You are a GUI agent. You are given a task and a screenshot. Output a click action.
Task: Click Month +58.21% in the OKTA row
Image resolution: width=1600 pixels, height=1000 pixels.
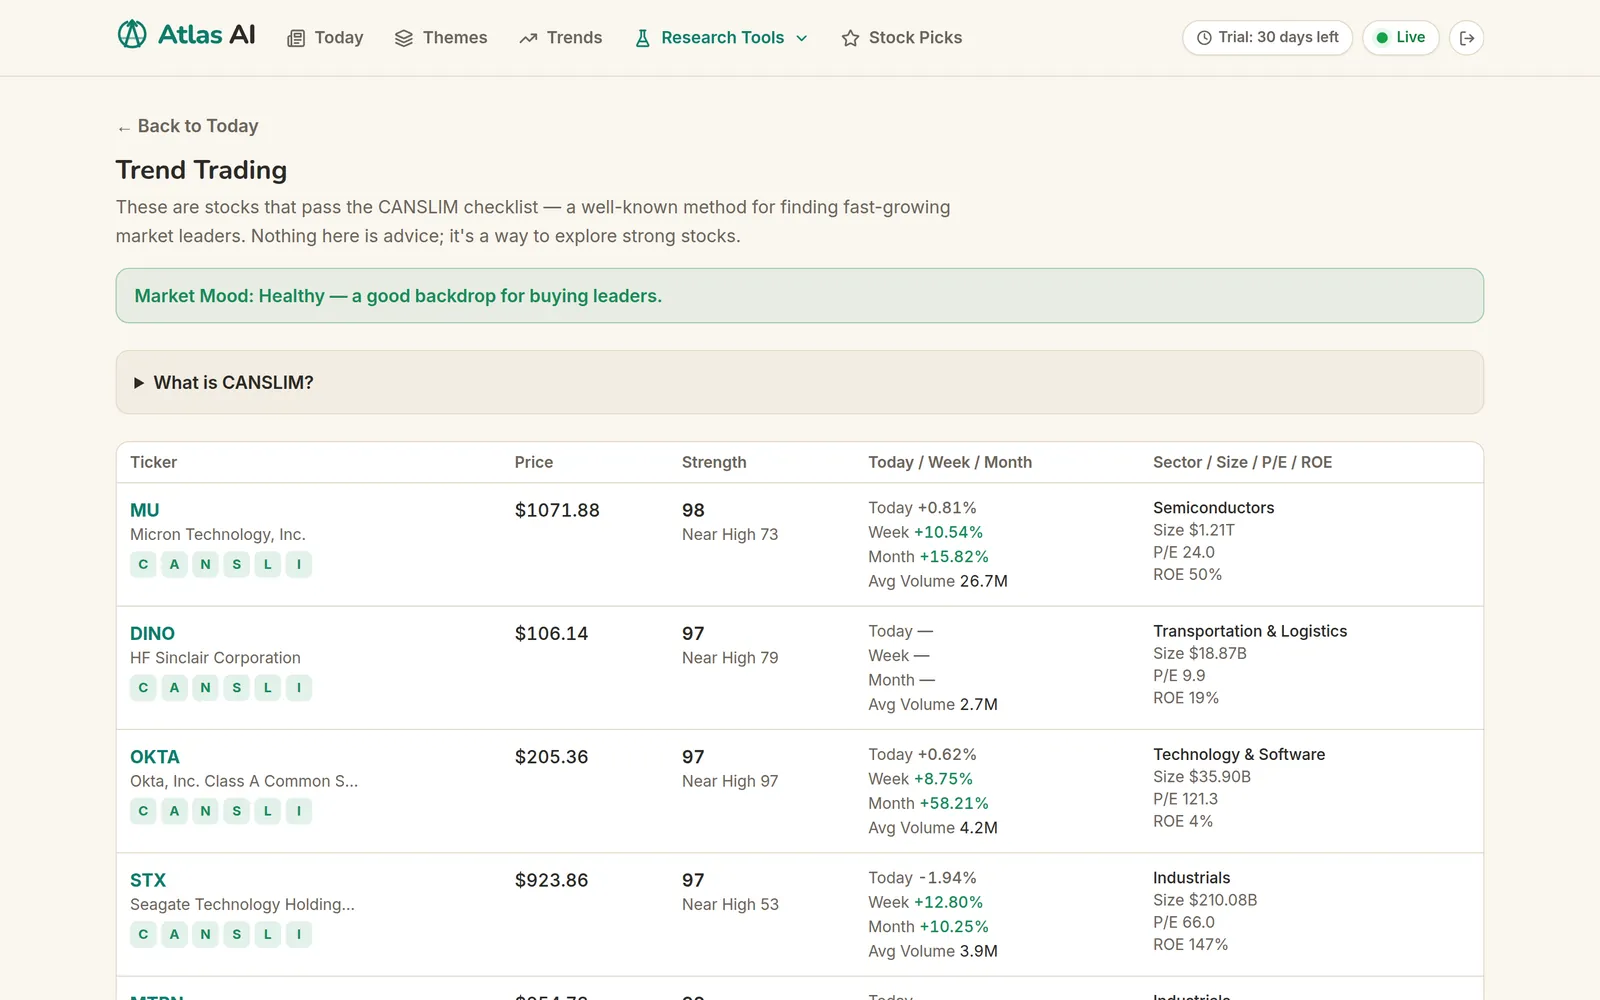928,803
